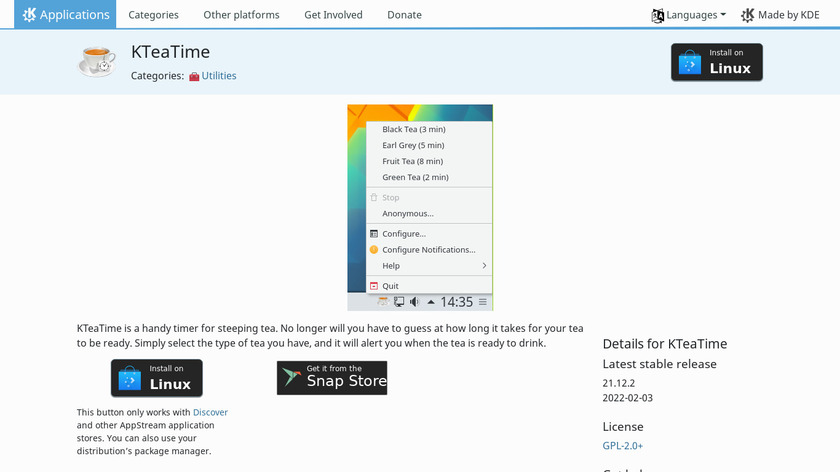
Task: Expand the Languages dropdown
Action: click(696, 15)
